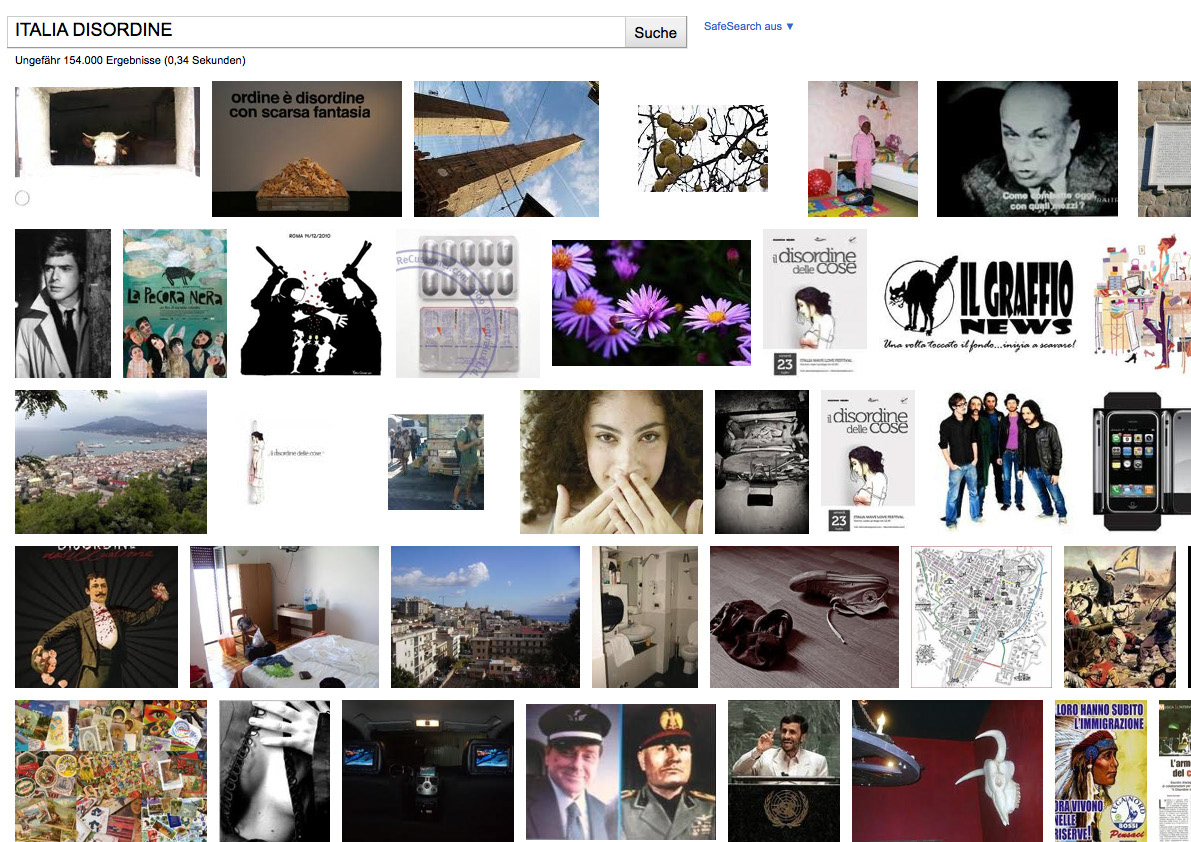The height and width of the screenshot is (842, 1191).
Task: Open the child in pink outfit photo
Action: point(863,149)
